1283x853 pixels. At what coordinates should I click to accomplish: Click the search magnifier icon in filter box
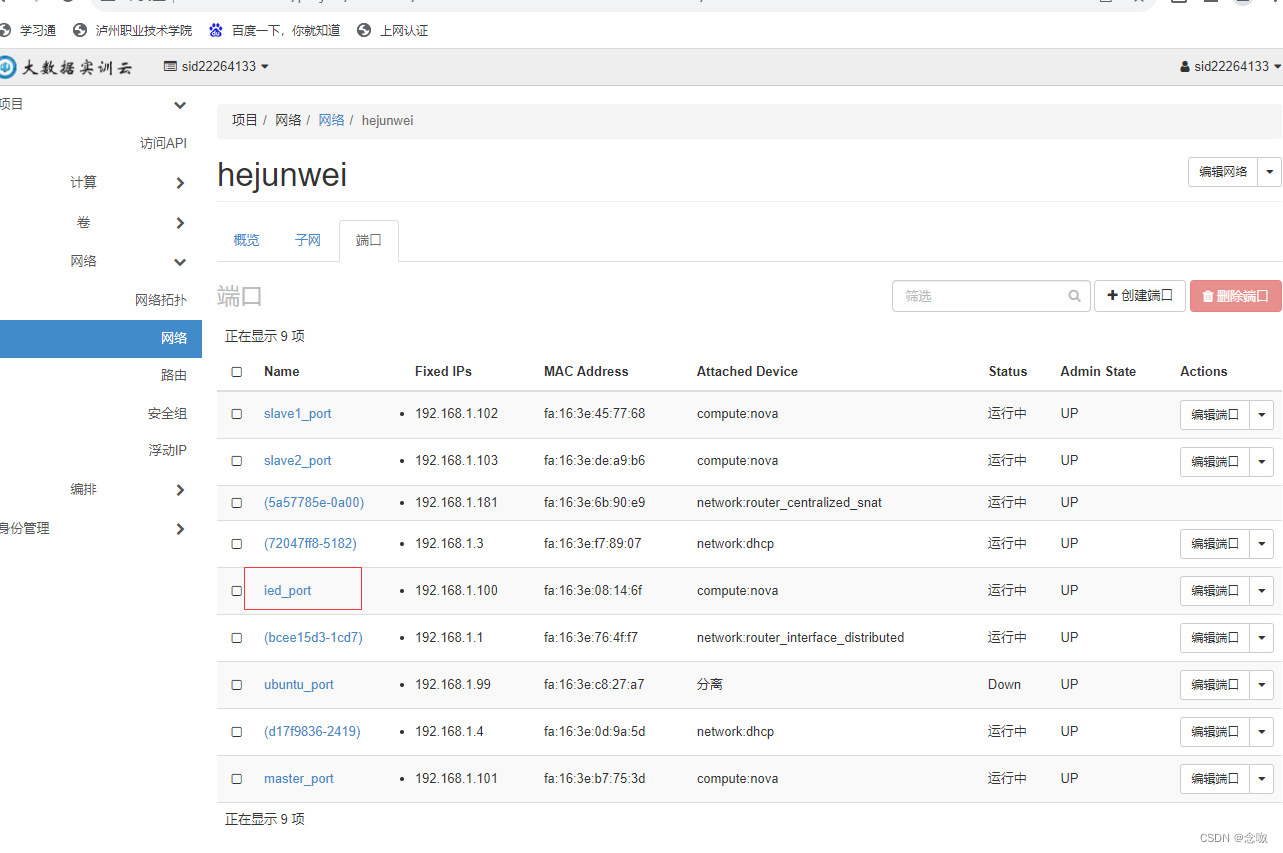coord(1074,296)
